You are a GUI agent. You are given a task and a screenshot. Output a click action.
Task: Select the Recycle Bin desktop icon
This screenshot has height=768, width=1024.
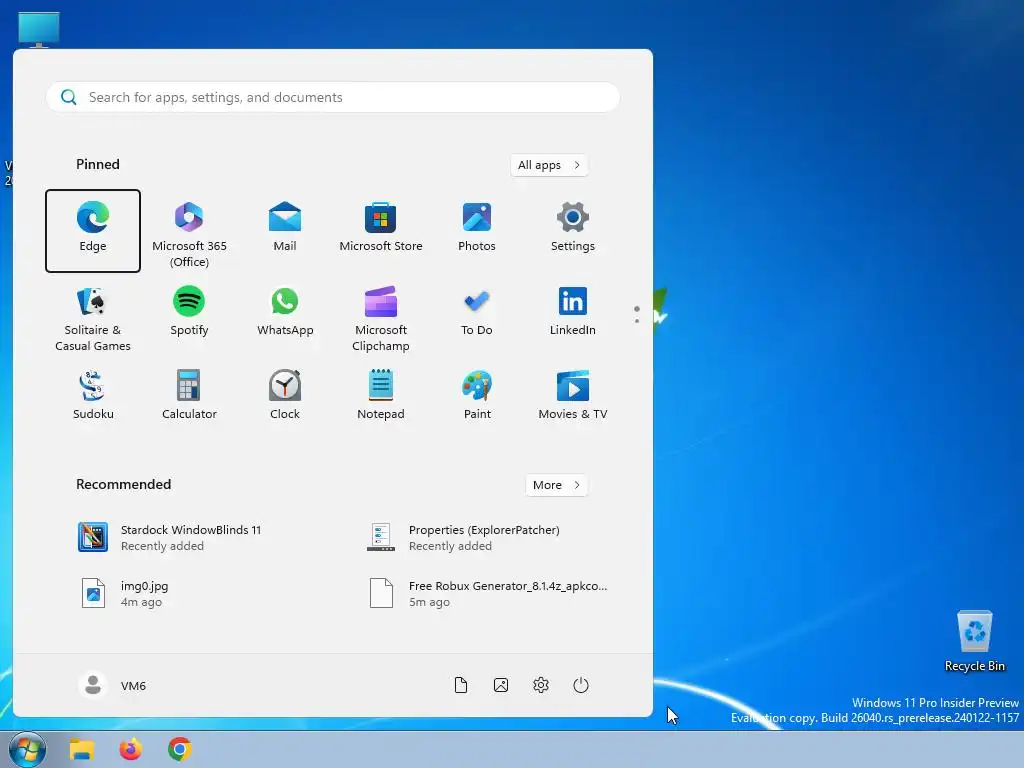(x=974, y=641)
